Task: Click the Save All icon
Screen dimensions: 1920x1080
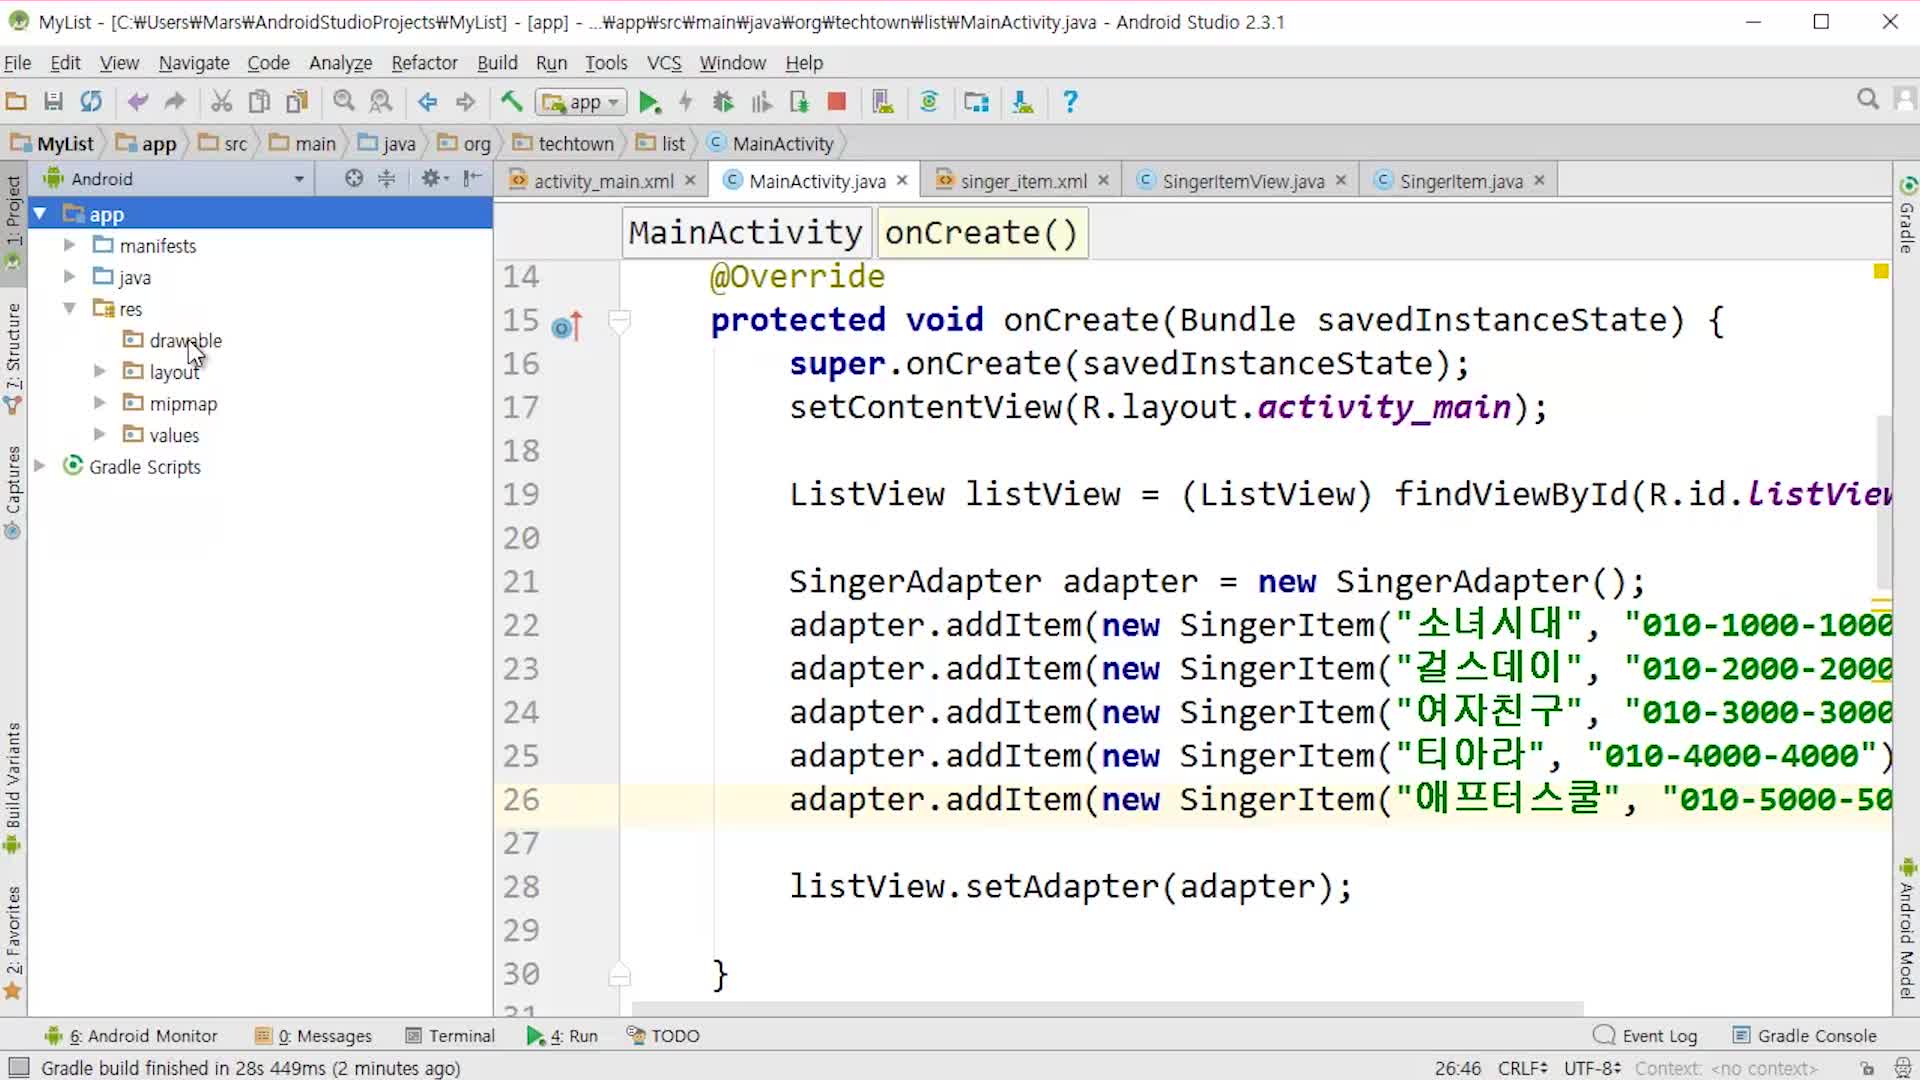Action: [x=54, y=102]
